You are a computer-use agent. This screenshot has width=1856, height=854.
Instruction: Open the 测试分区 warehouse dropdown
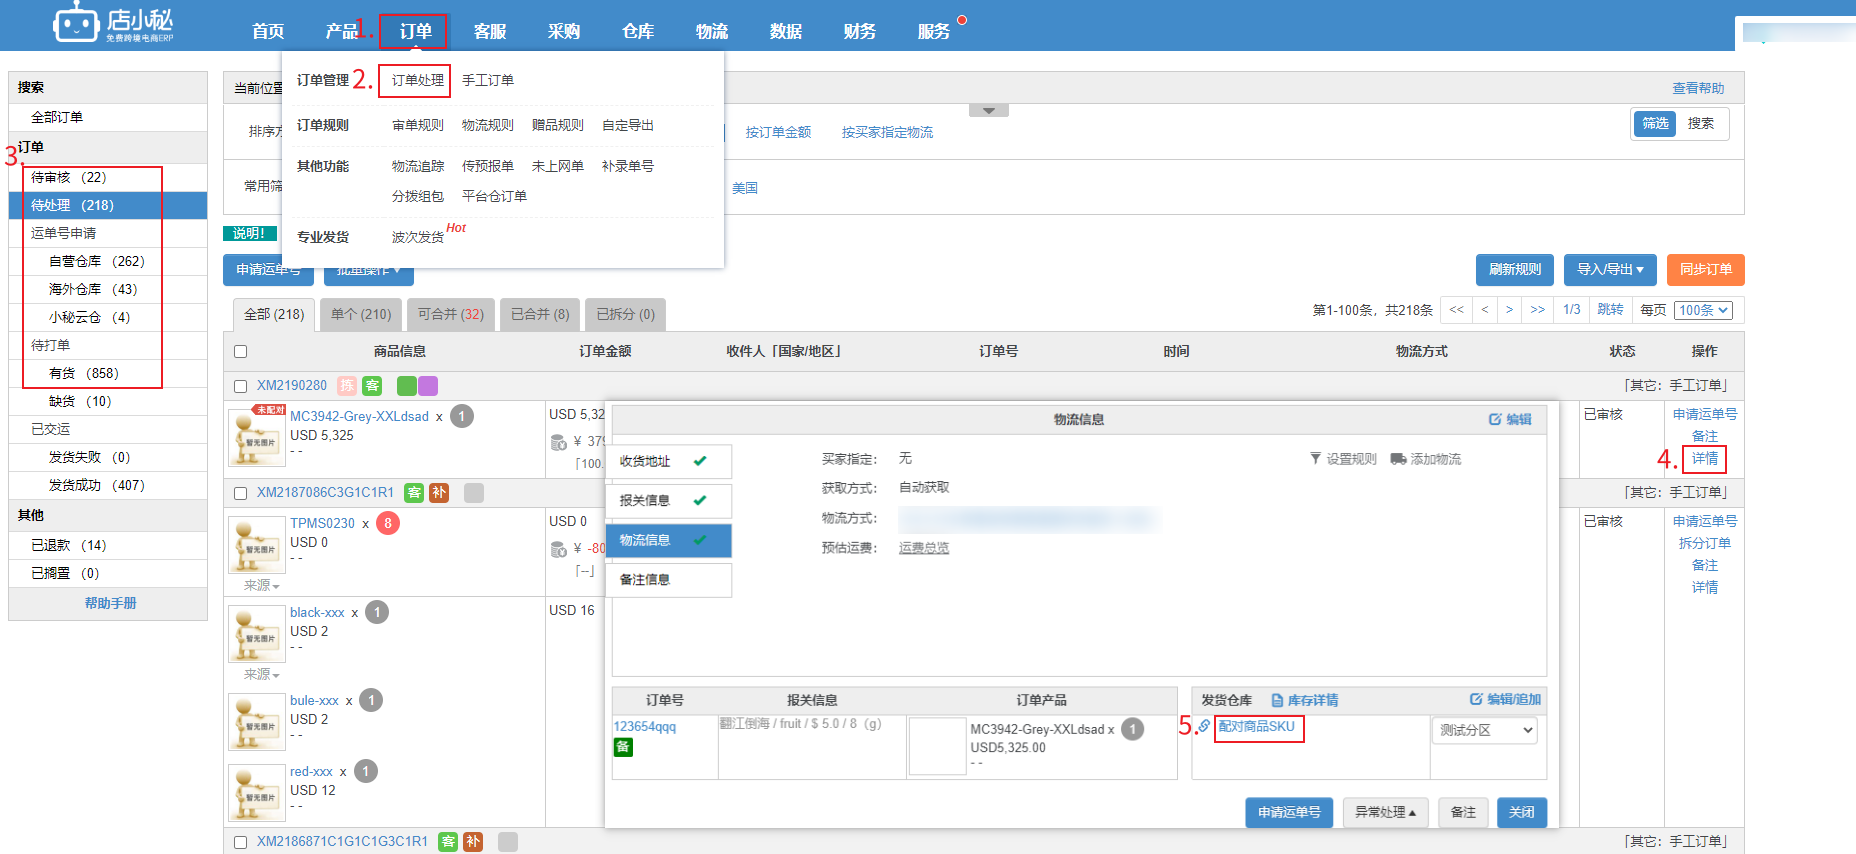[x=1484, y=731]
